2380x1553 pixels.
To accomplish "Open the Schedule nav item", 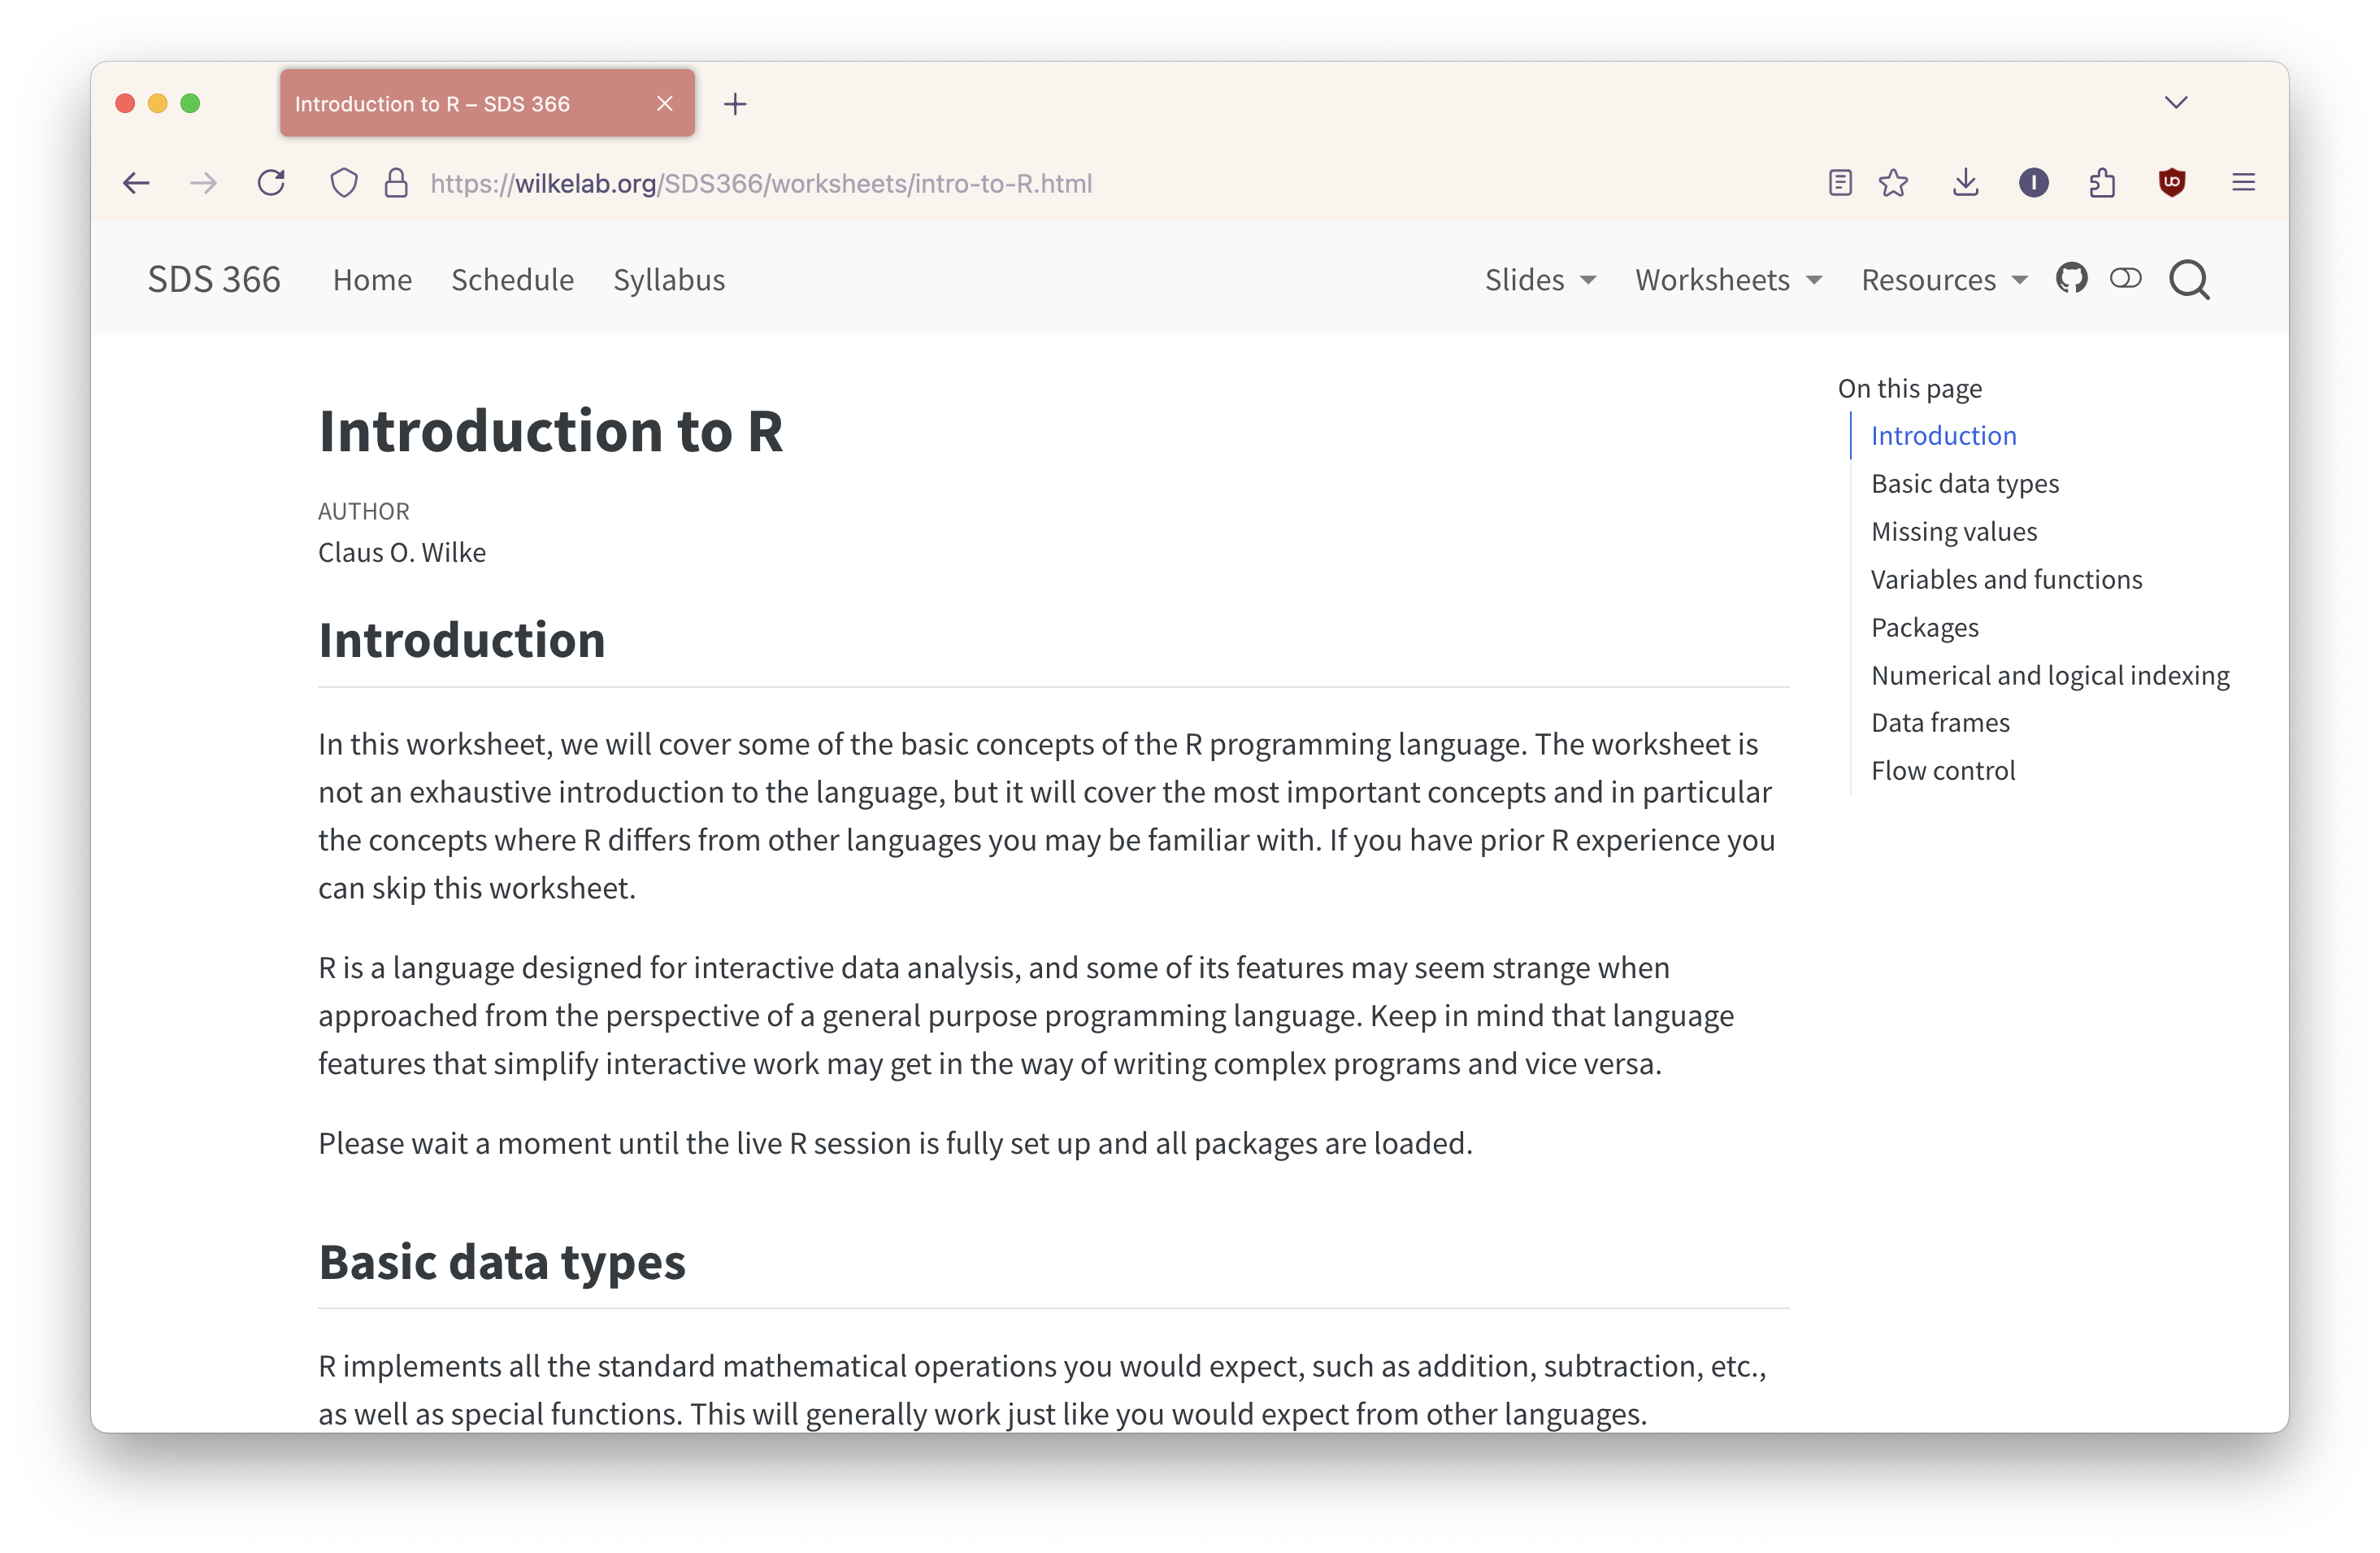I will point(512,280).
